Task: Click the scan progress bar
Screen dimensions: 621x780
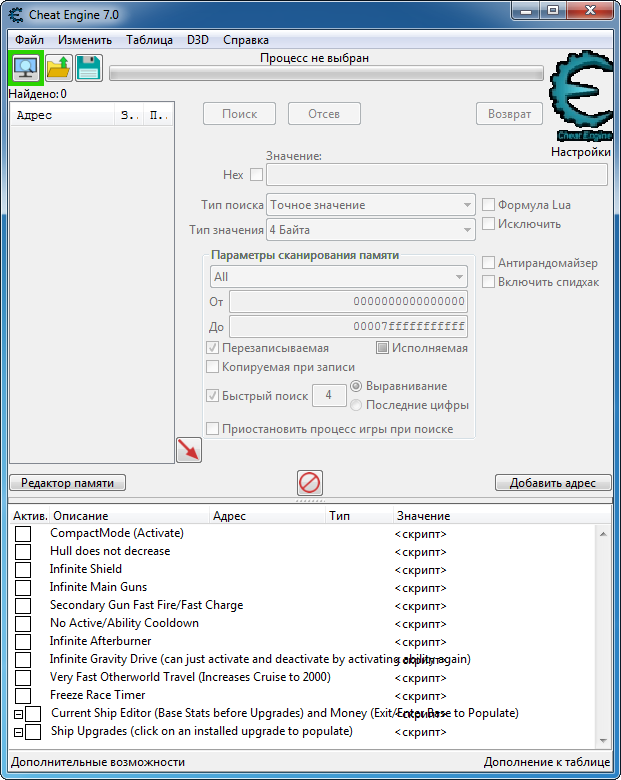Action: coord(326,74)
